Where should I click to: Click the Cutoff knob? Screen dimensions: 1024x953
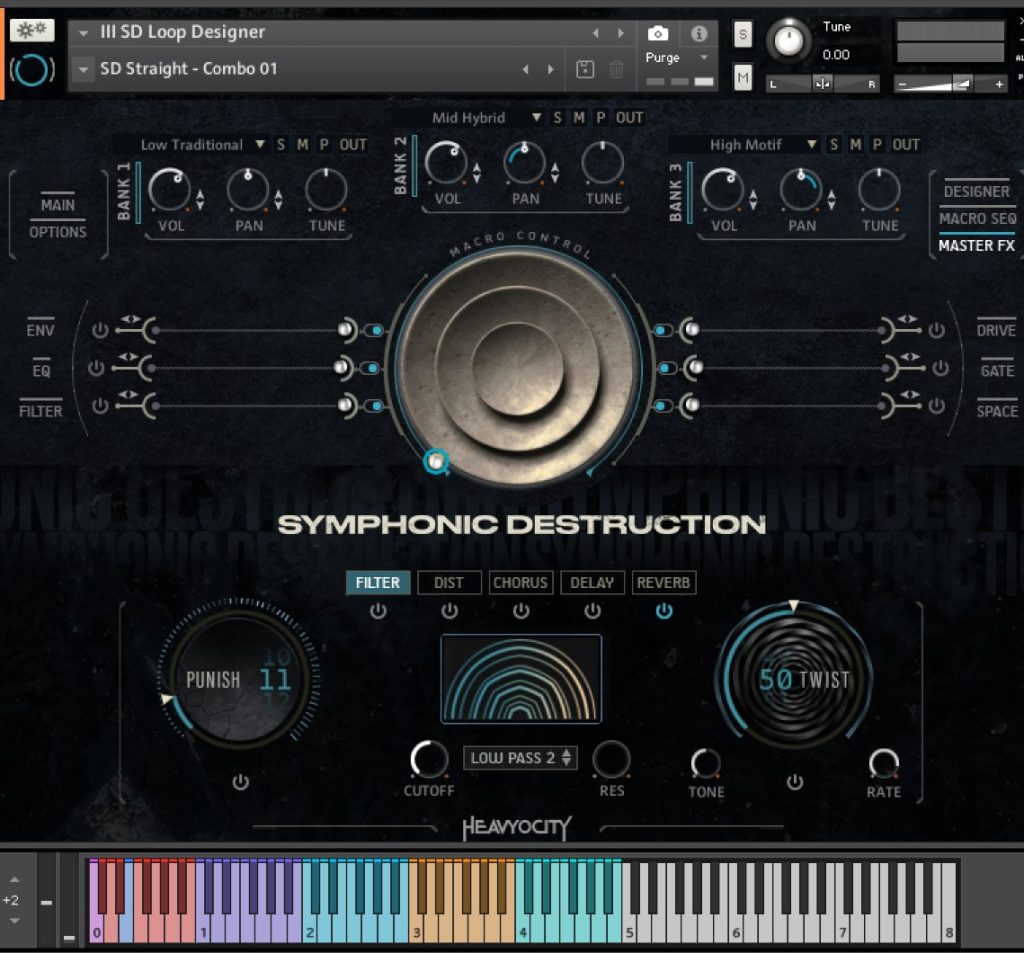429,760
